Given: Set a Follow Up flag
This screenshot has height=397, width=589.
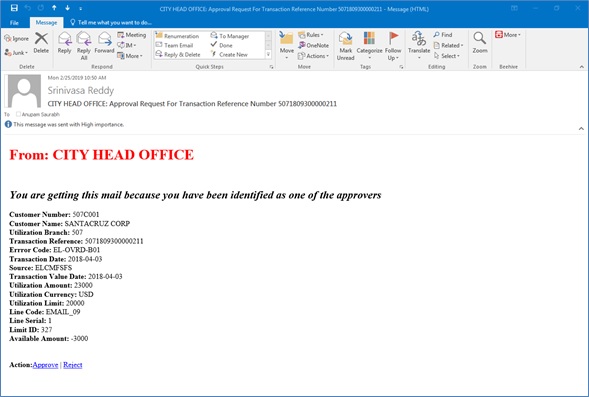Looking at the screenshot, I should pos(393,46).
